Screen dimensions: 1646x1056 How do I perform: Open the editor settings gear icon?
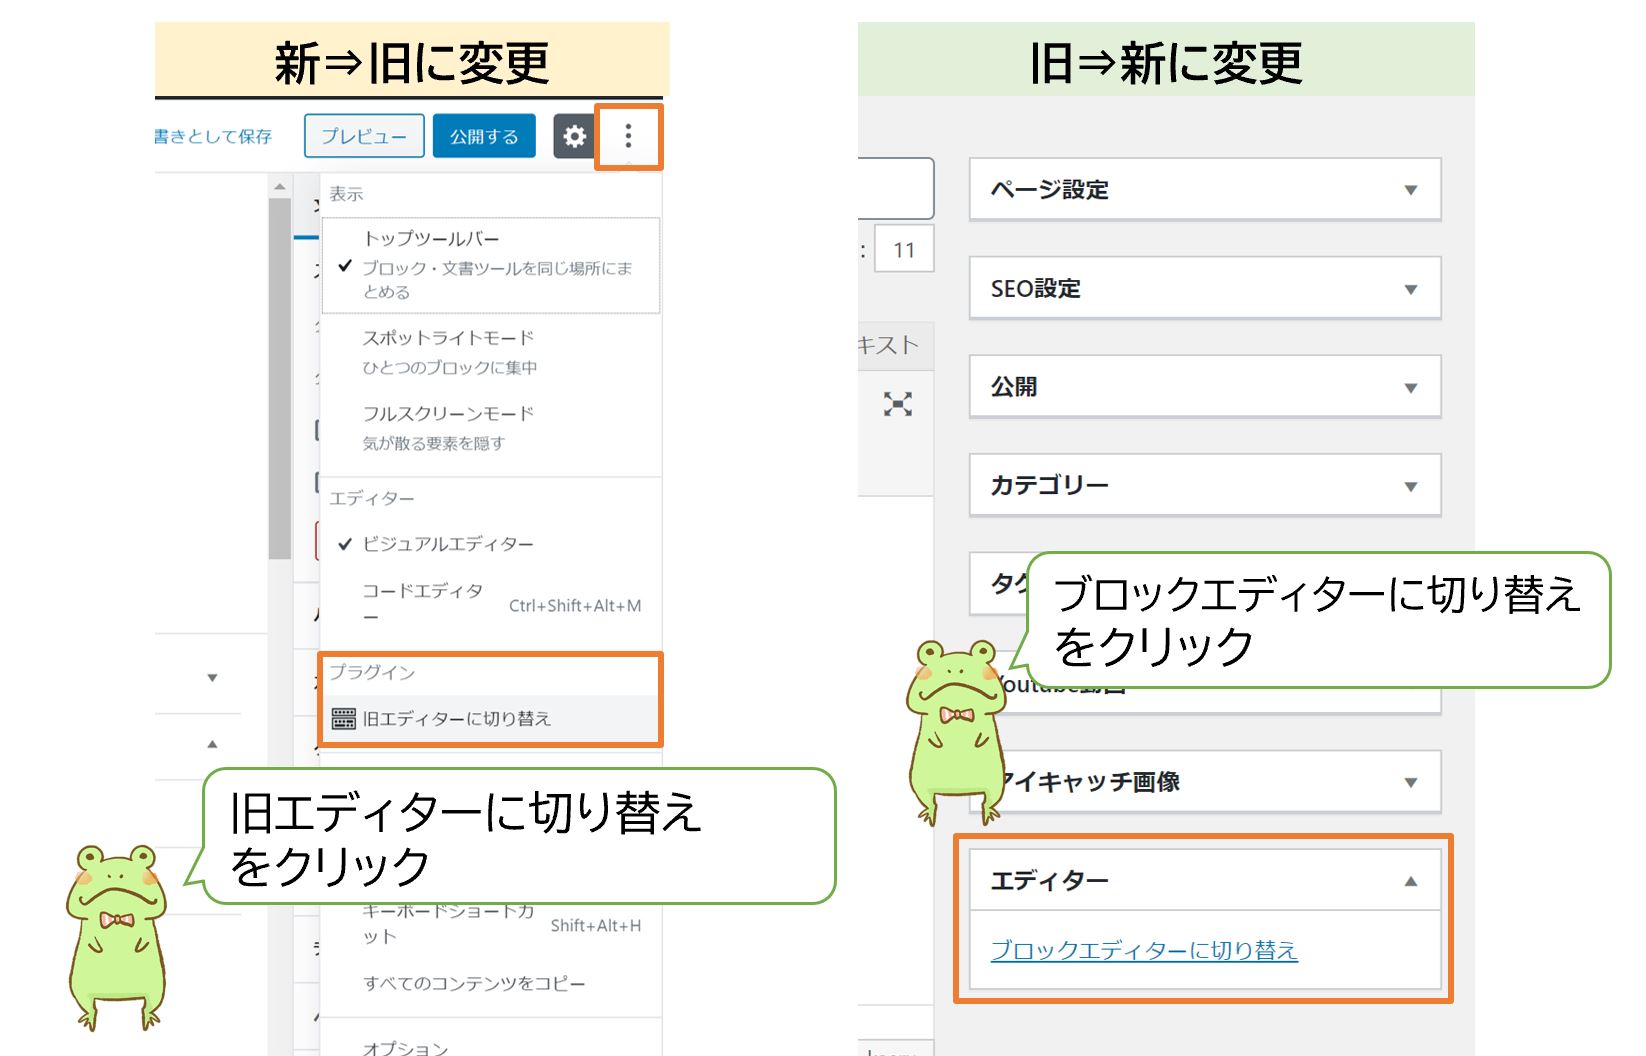pos(575,137)
